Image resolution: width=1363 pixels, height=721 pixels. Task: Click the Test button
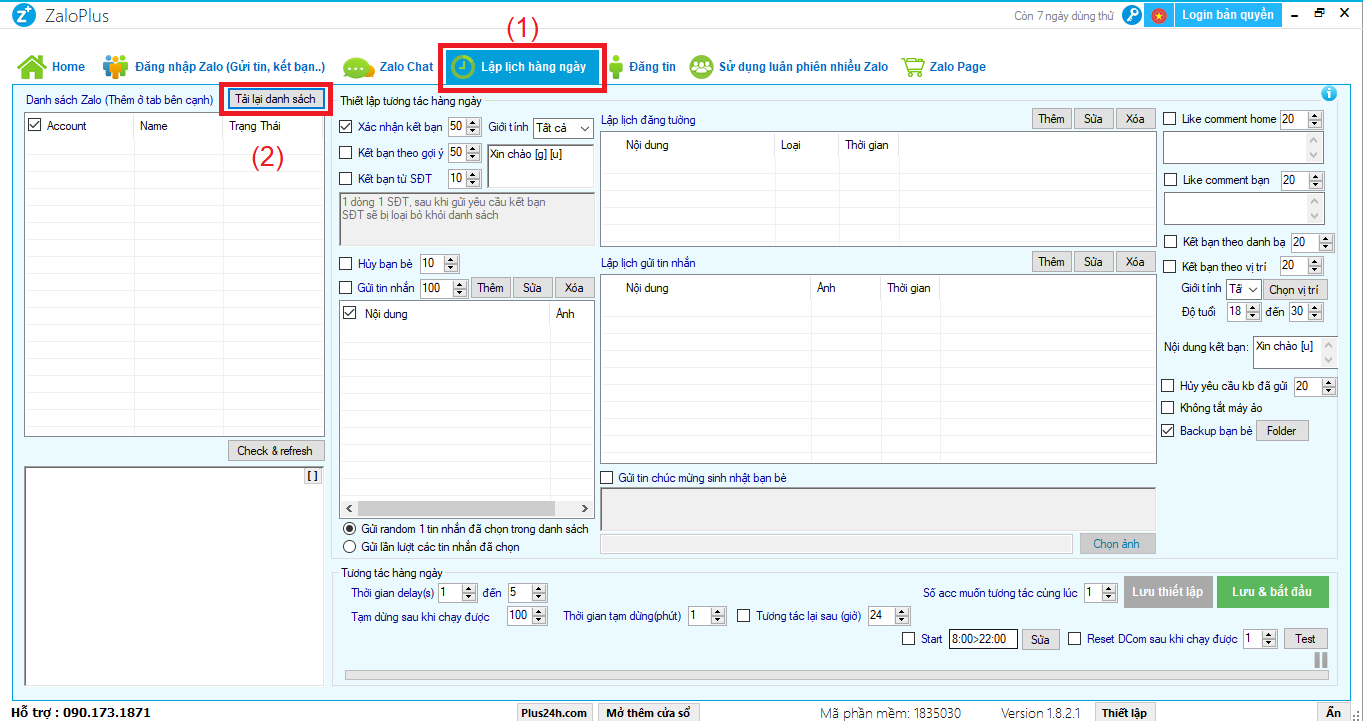click(1305, 639)
